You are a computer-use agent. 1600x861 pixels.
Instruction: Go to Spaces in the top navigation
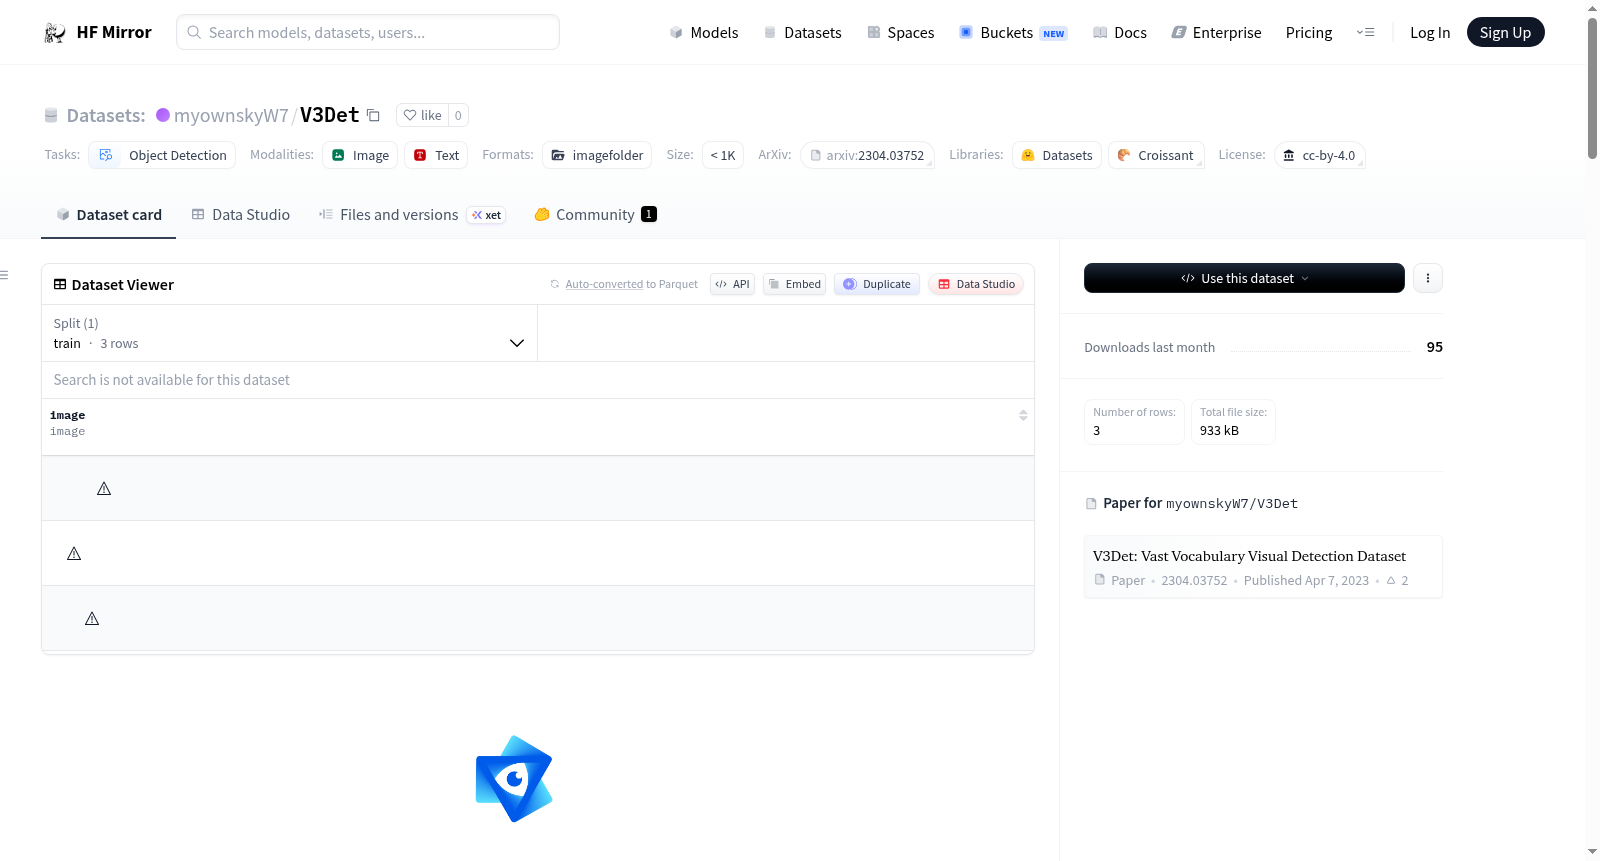tap(900, 33)
